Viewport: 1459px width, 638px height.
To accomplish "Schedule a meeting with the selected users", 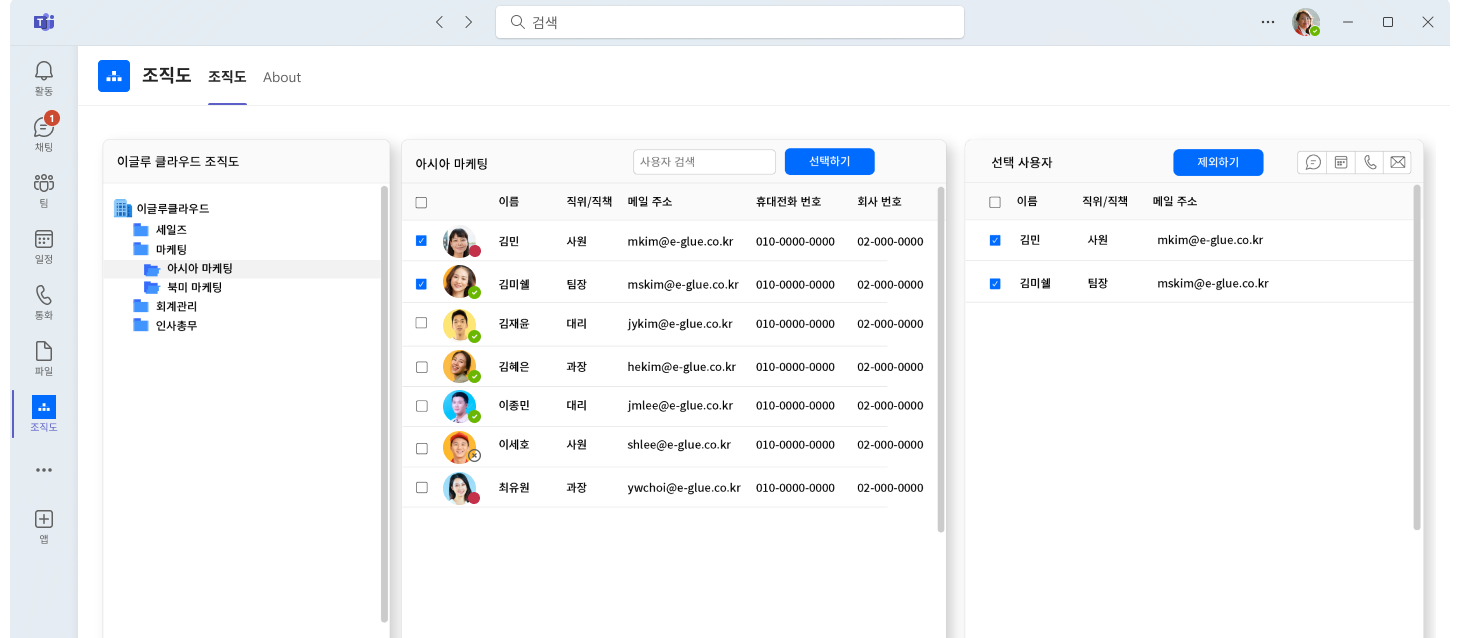I will tap(1341, 162).
